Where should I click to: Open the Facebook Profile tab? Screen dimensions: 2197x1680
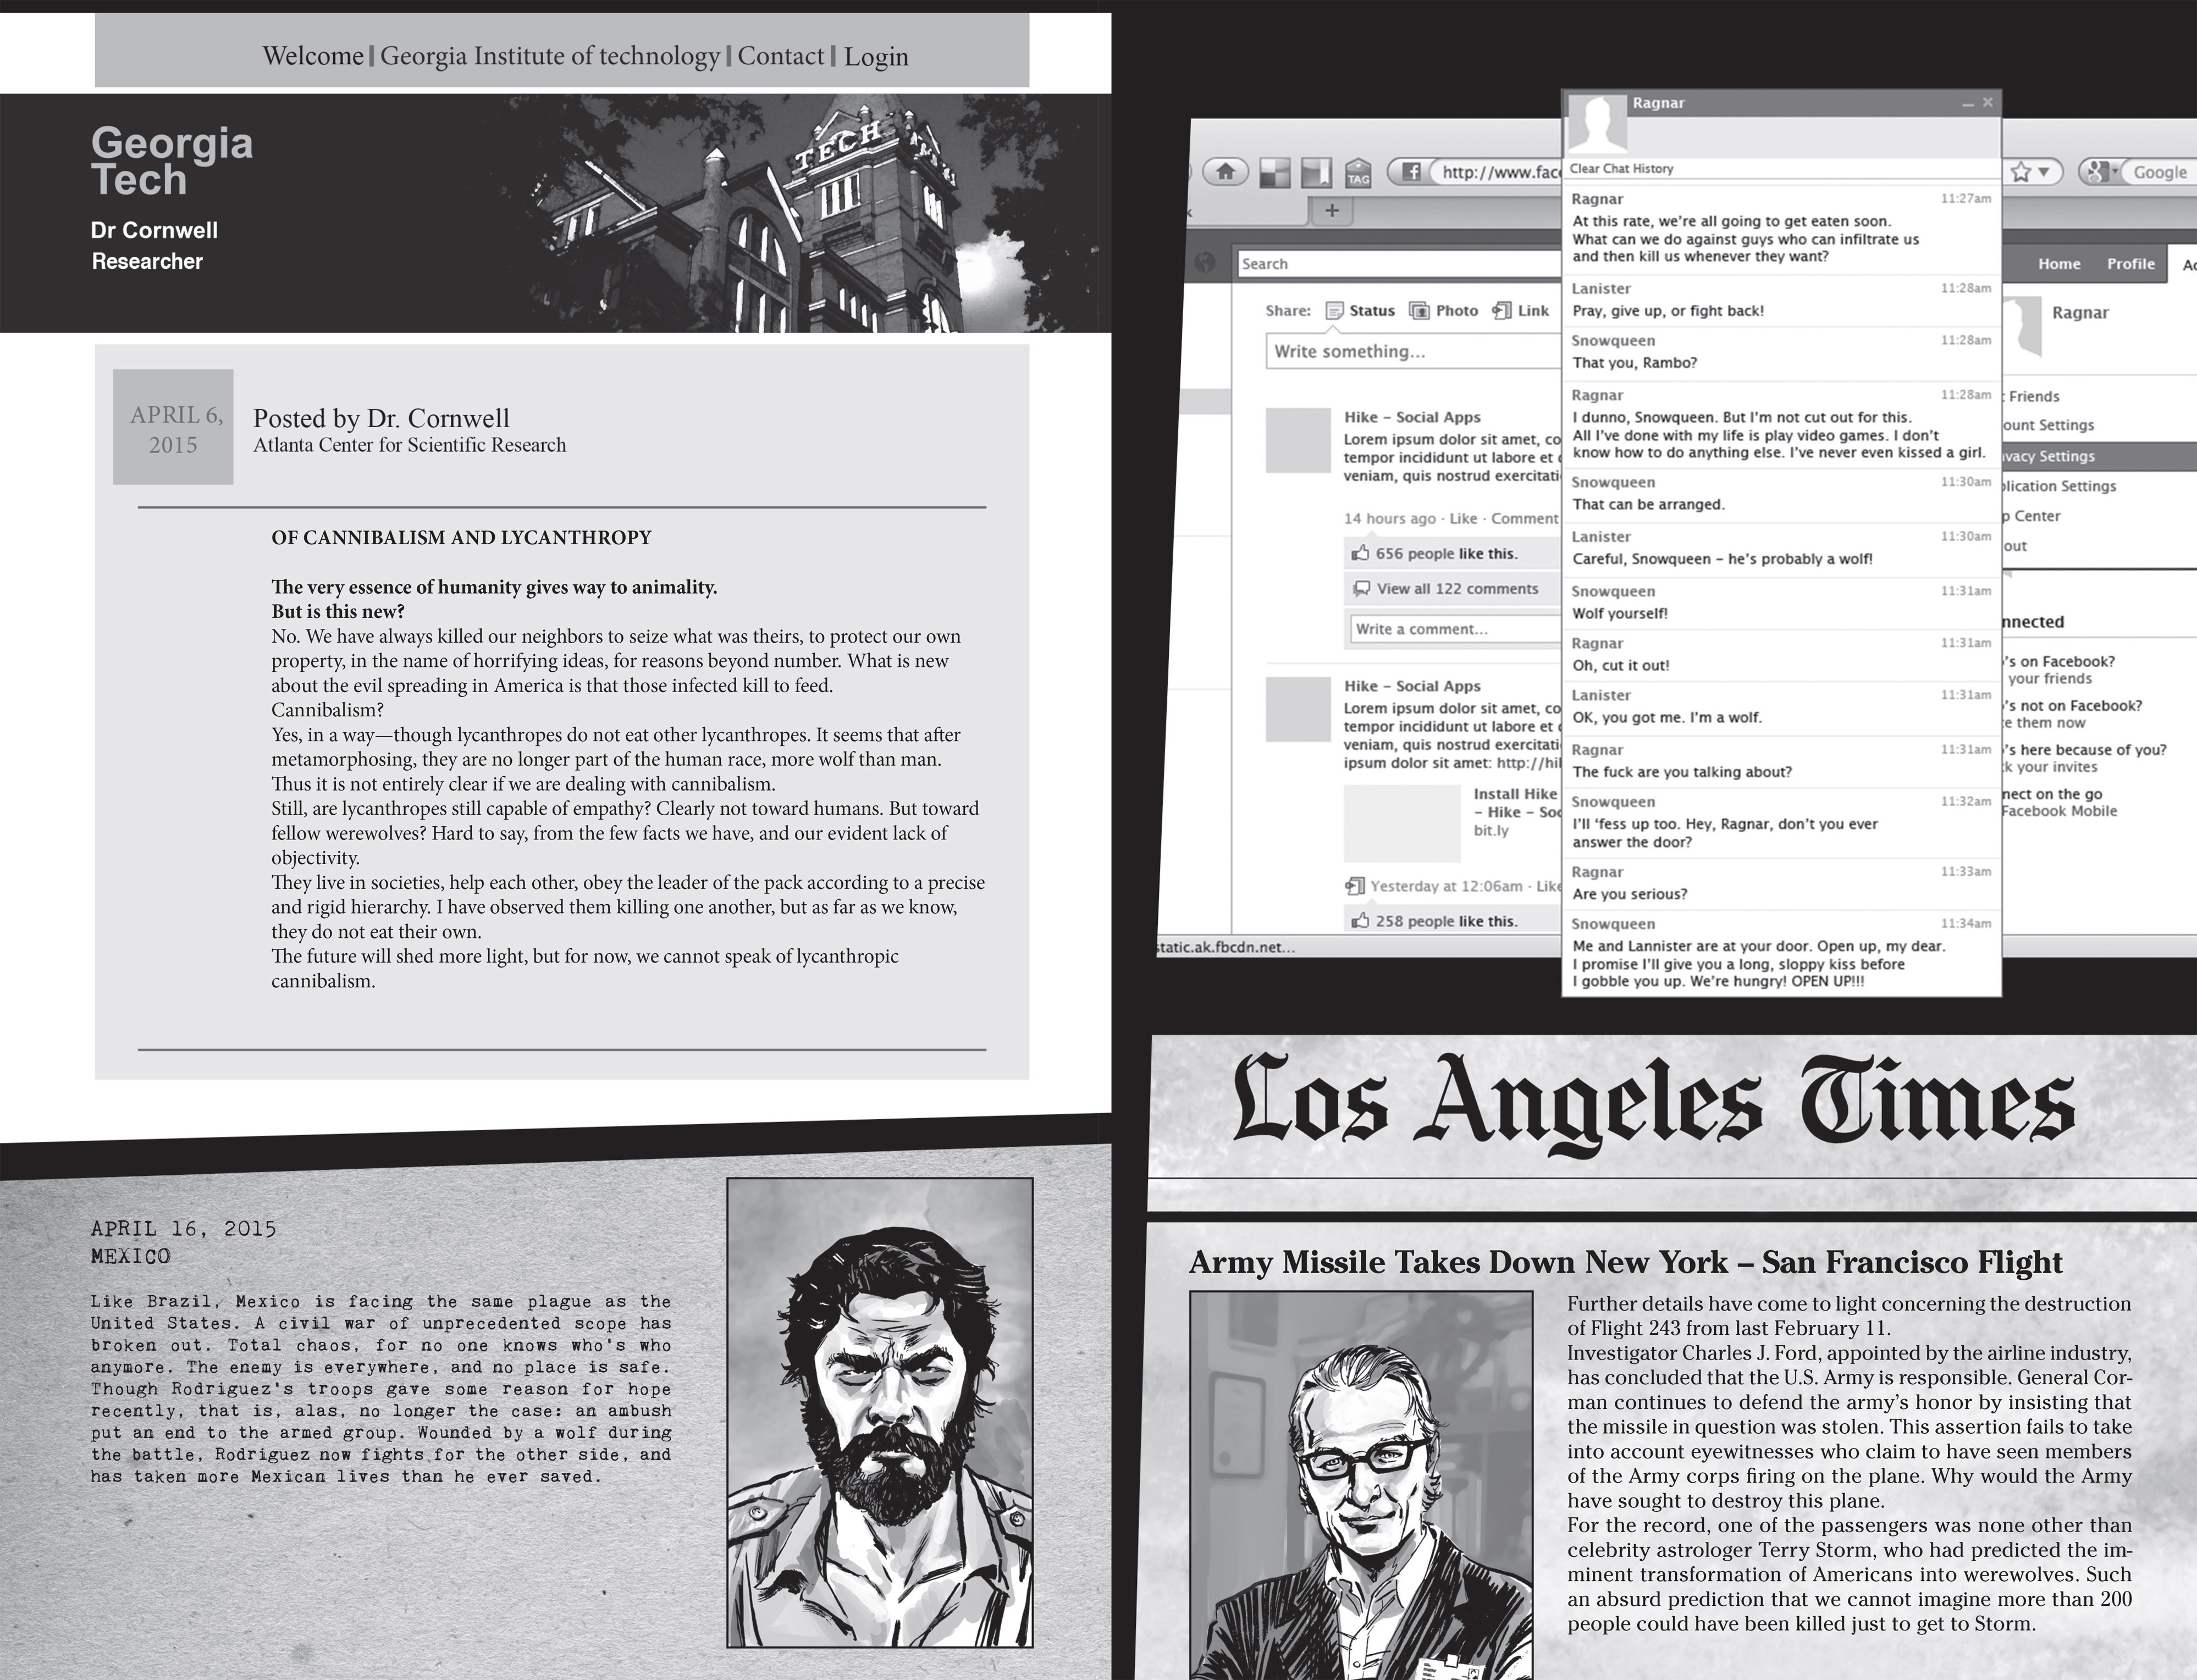coord(2130,264)
